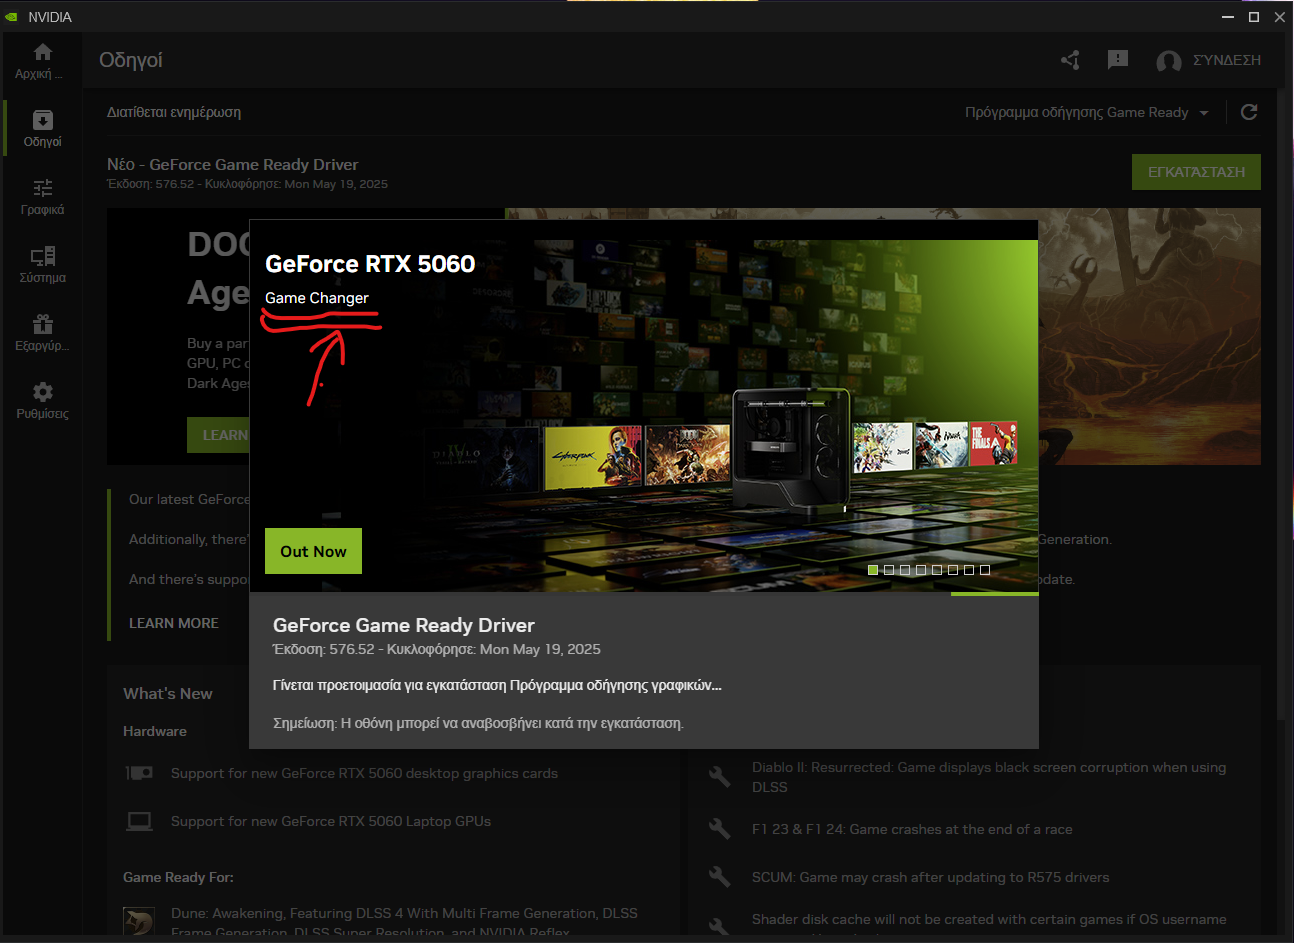Click ΣΥΝΔΕΣΗ to sign in

(1227, 60)
